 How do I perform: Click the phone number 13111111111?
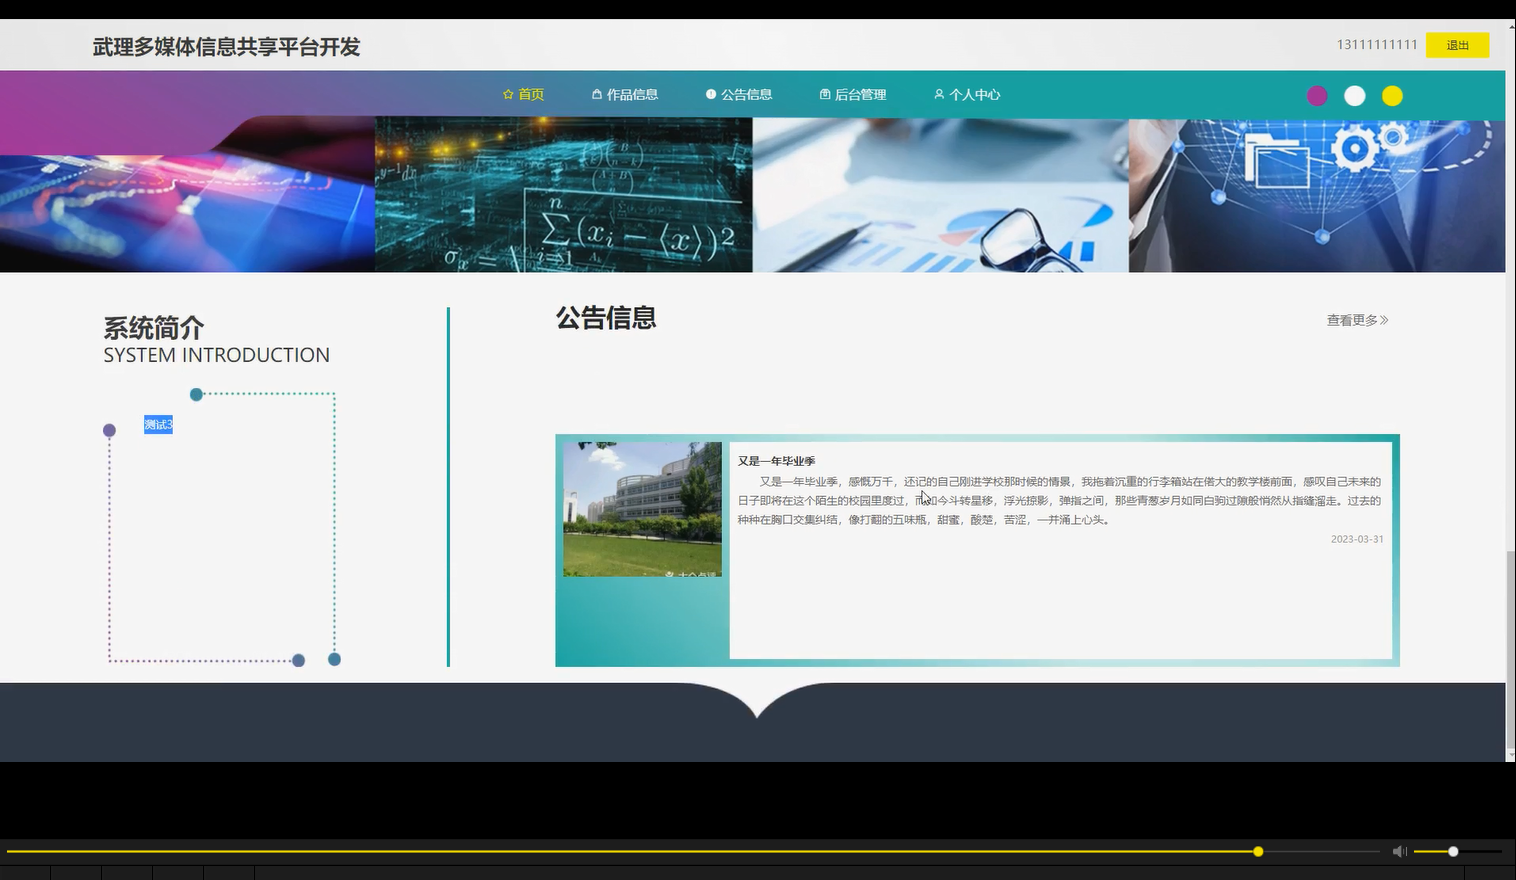coord(1377,45)
